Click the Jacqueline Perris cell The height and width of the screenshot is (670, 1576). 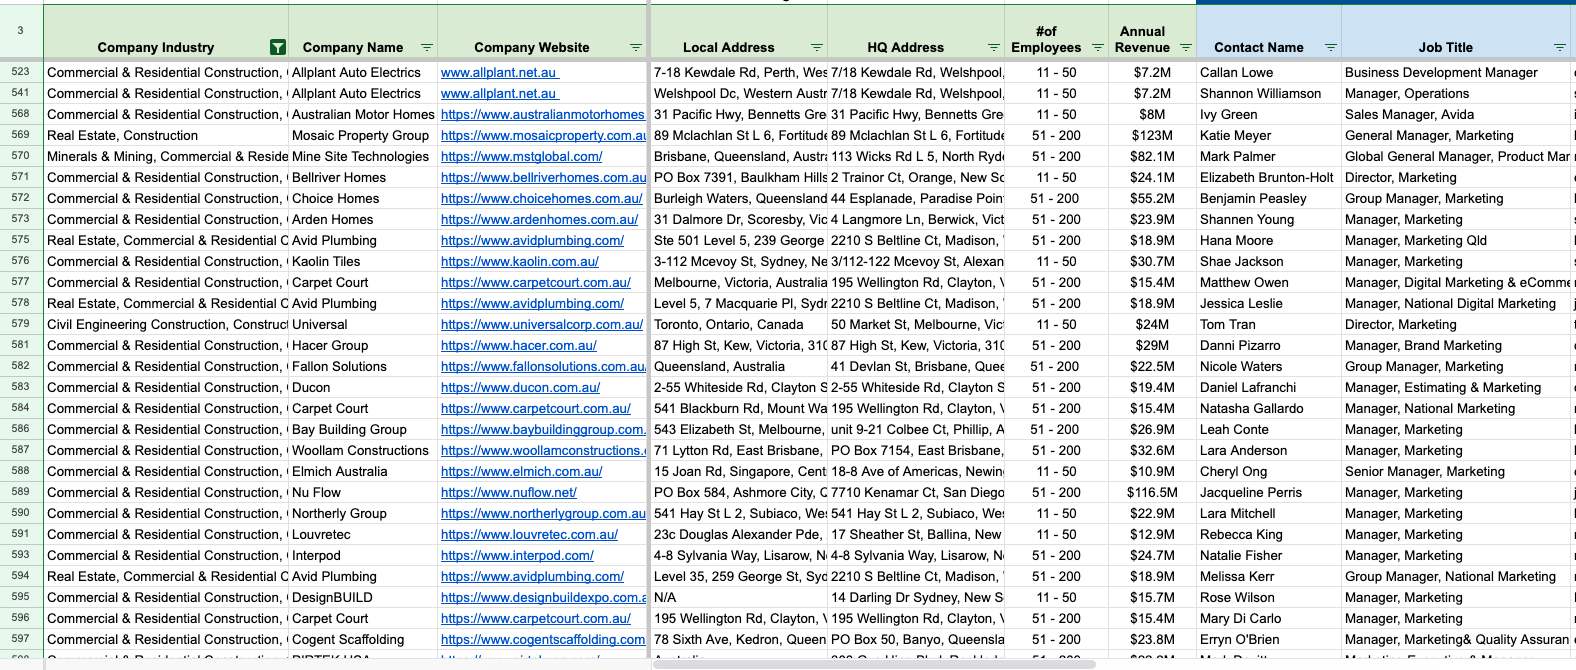[x=1269, y=492]
